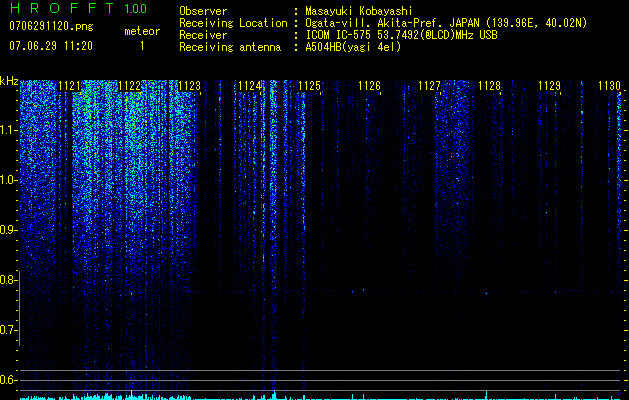629x400 pixels.
Task: Click the timestamp 07.06.29 11:20
Action: 51,46
